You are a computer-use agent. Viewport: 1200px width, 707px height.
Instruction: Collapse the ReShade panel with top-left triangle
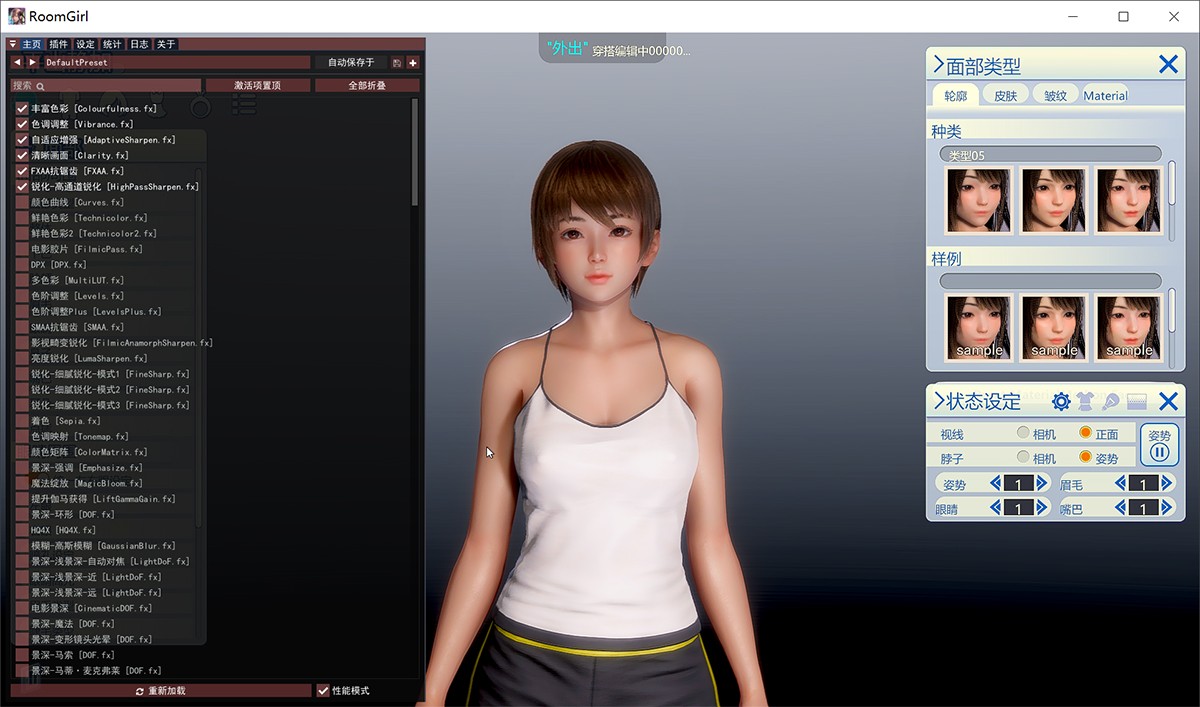[13, 44]
